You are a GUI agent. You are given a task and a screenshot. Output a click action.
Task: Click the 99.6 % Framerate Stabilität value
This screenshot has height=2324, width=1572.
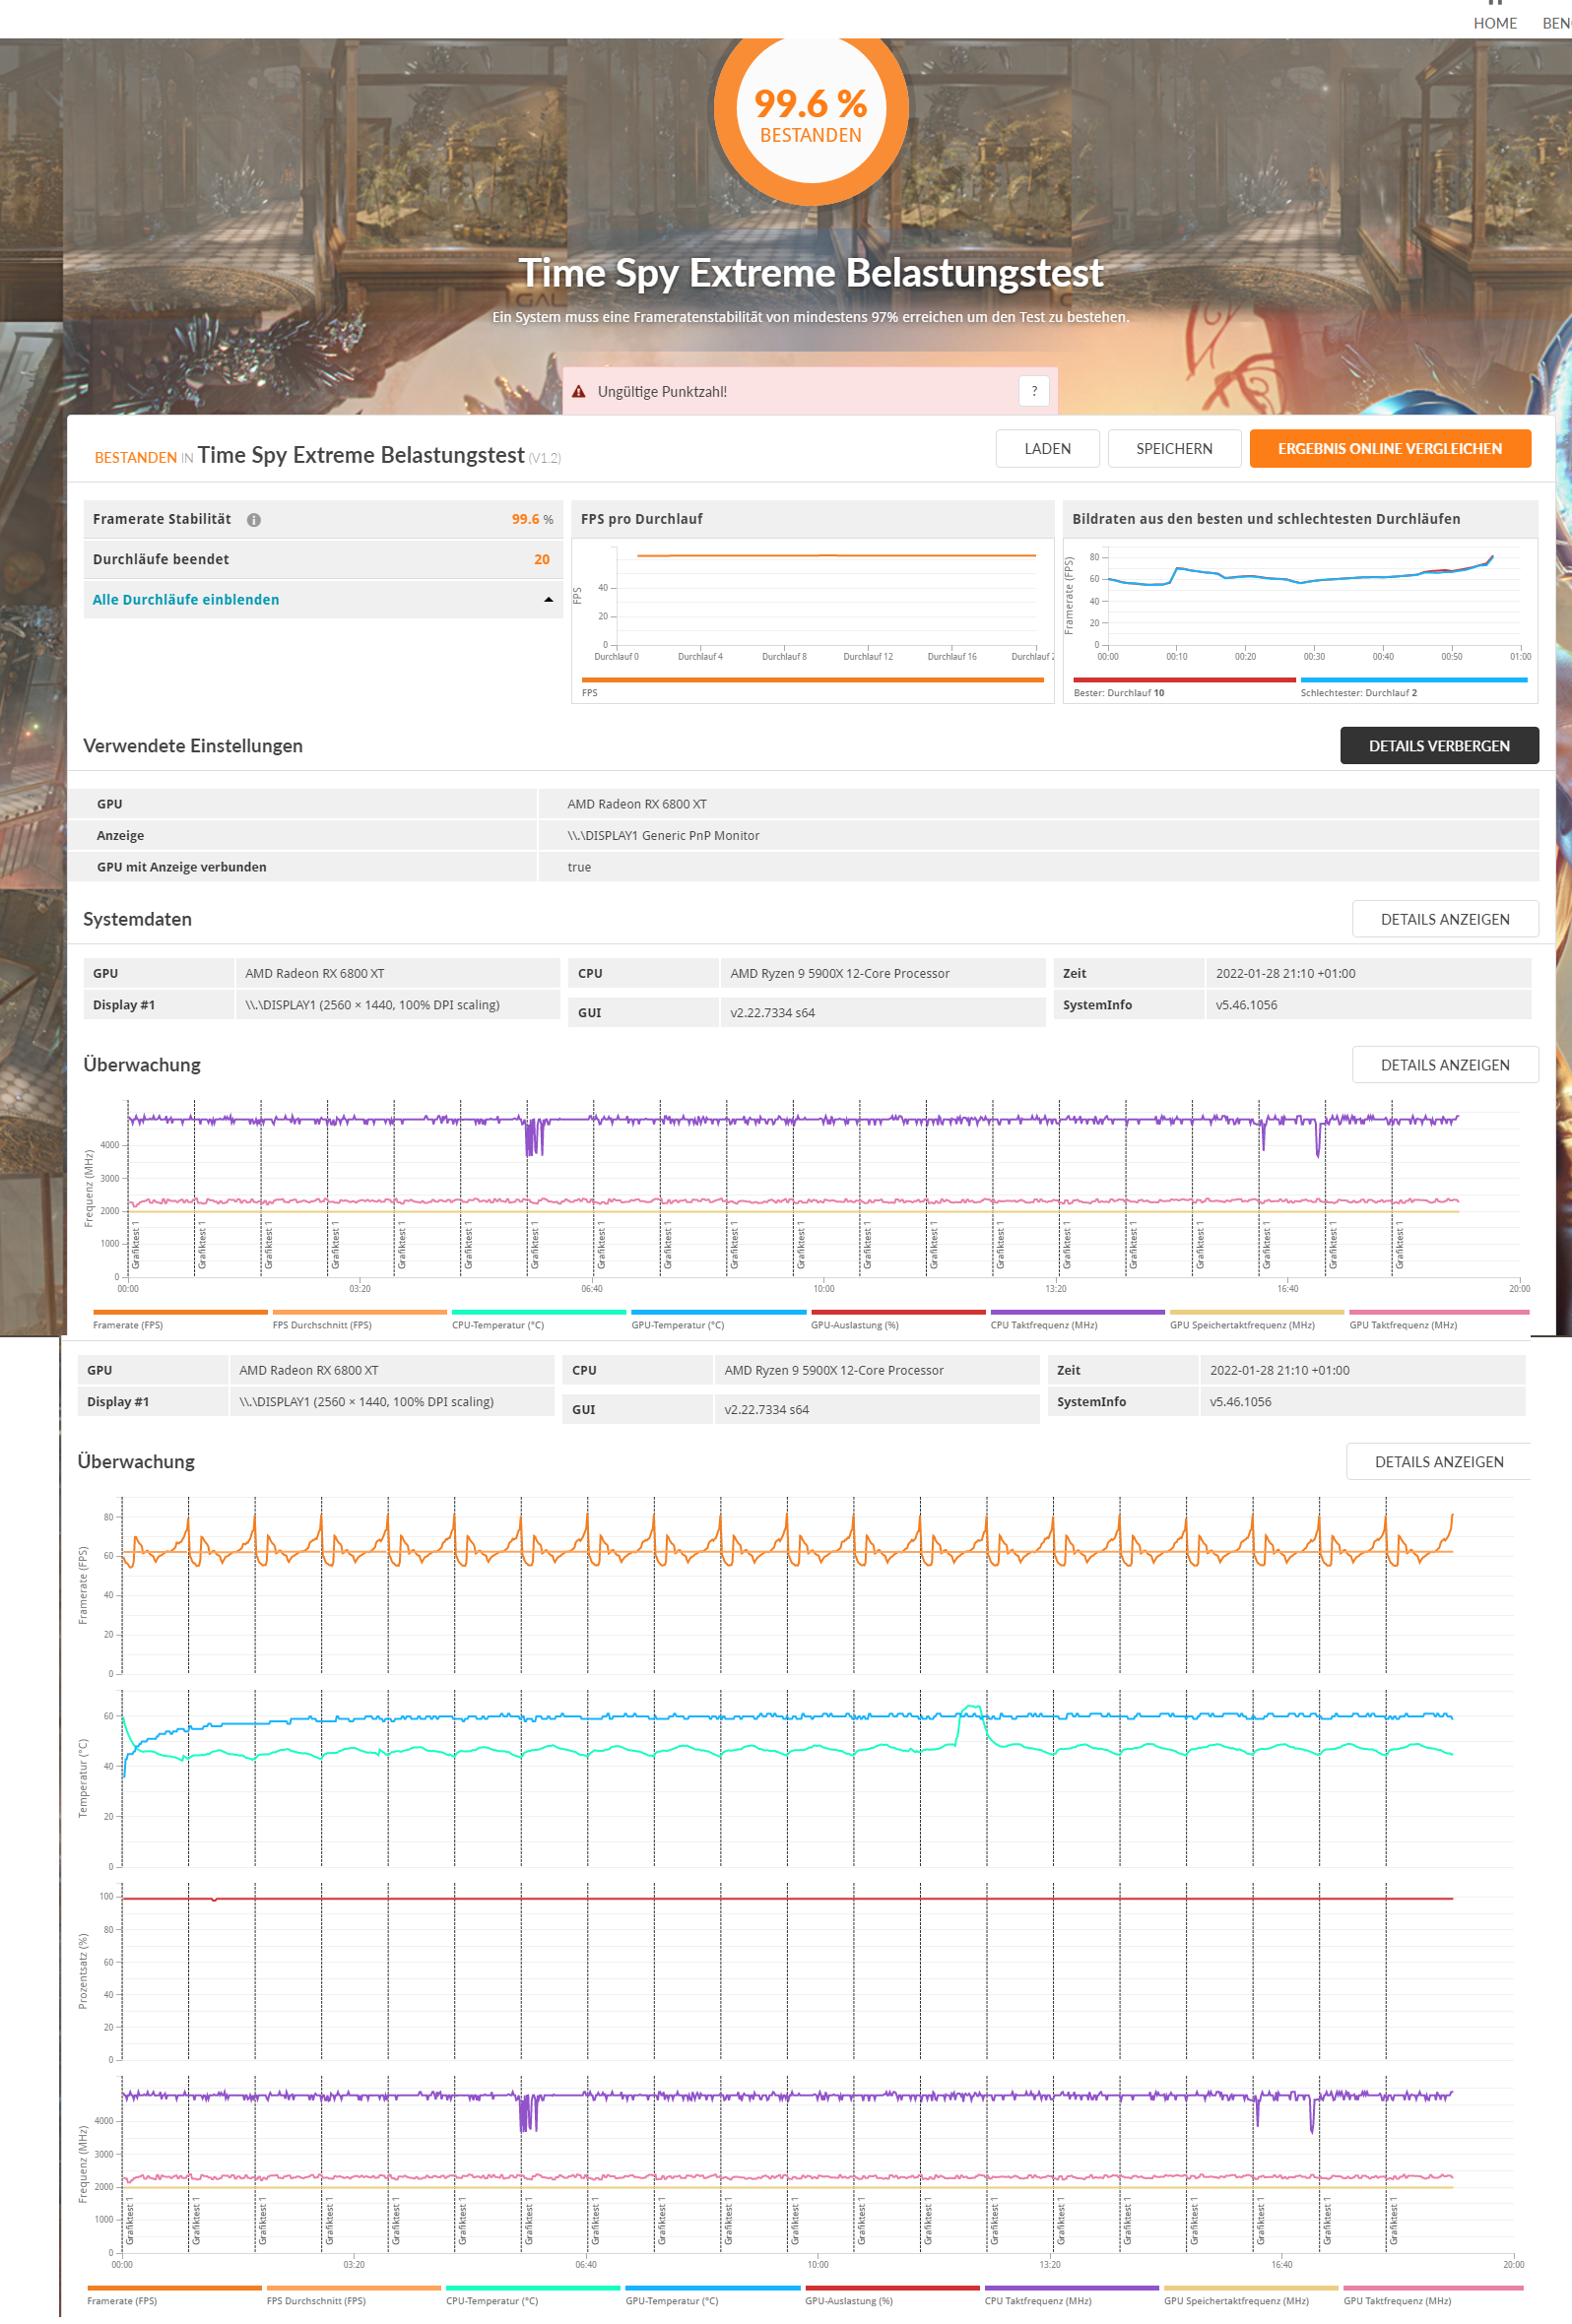(532, 520)
